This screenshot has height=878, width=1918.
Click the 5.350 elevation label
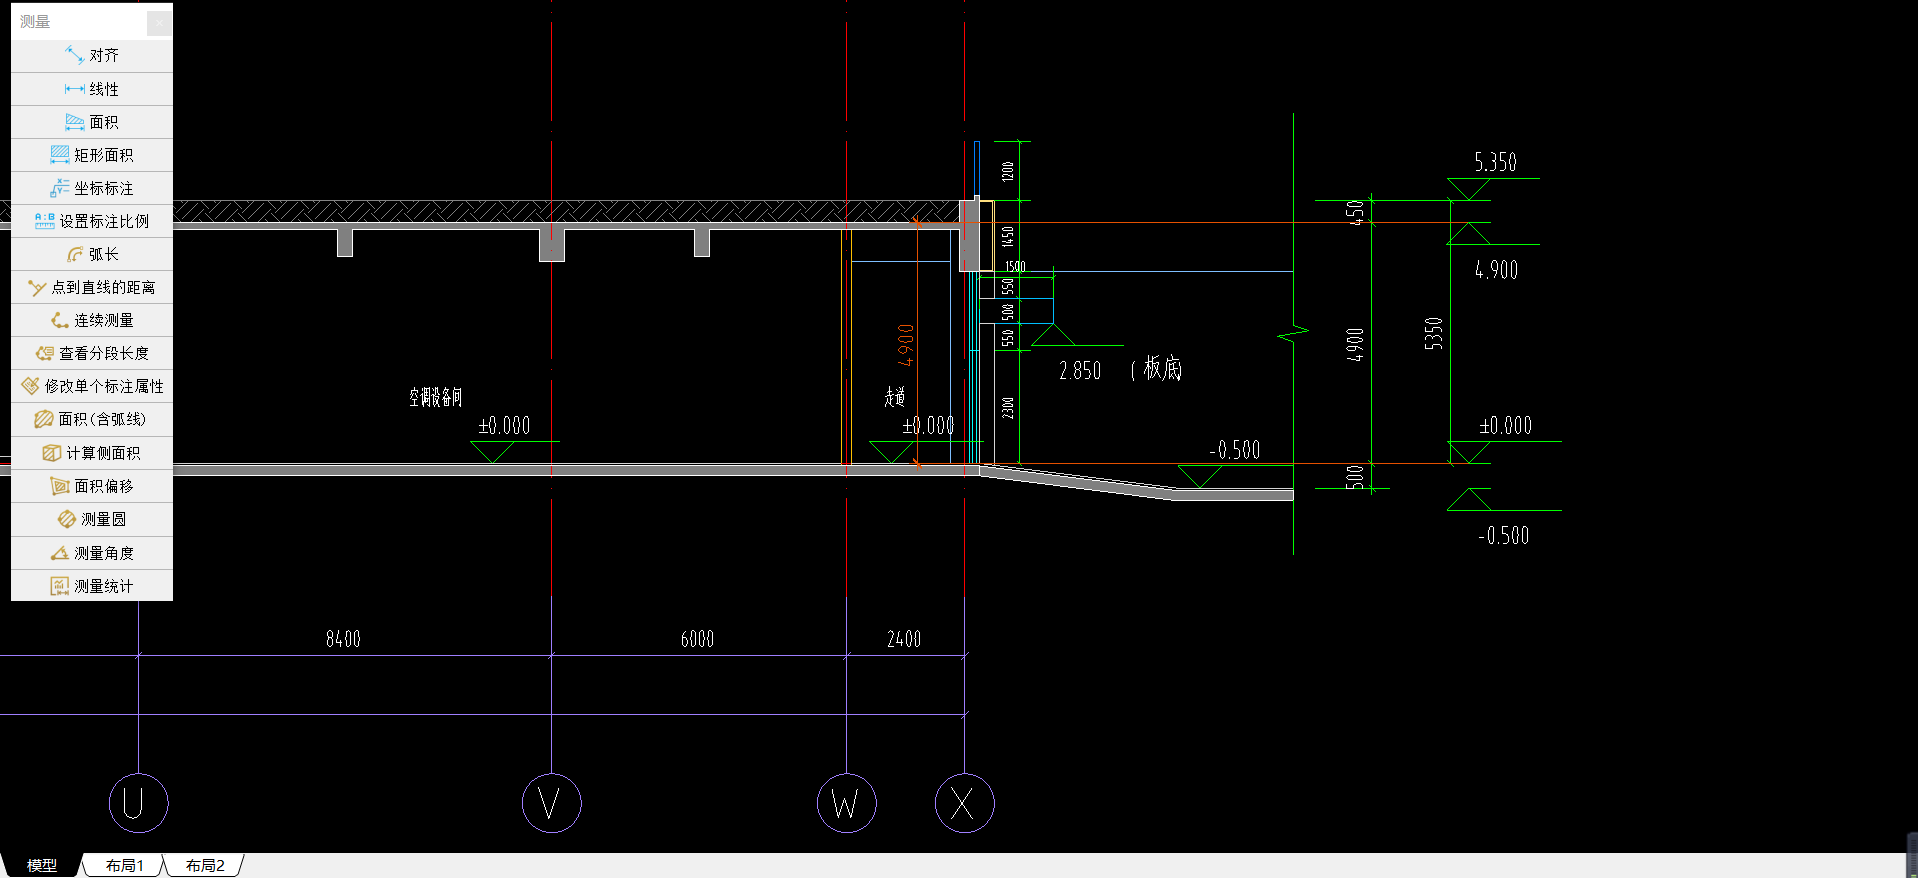point(1495,162)
